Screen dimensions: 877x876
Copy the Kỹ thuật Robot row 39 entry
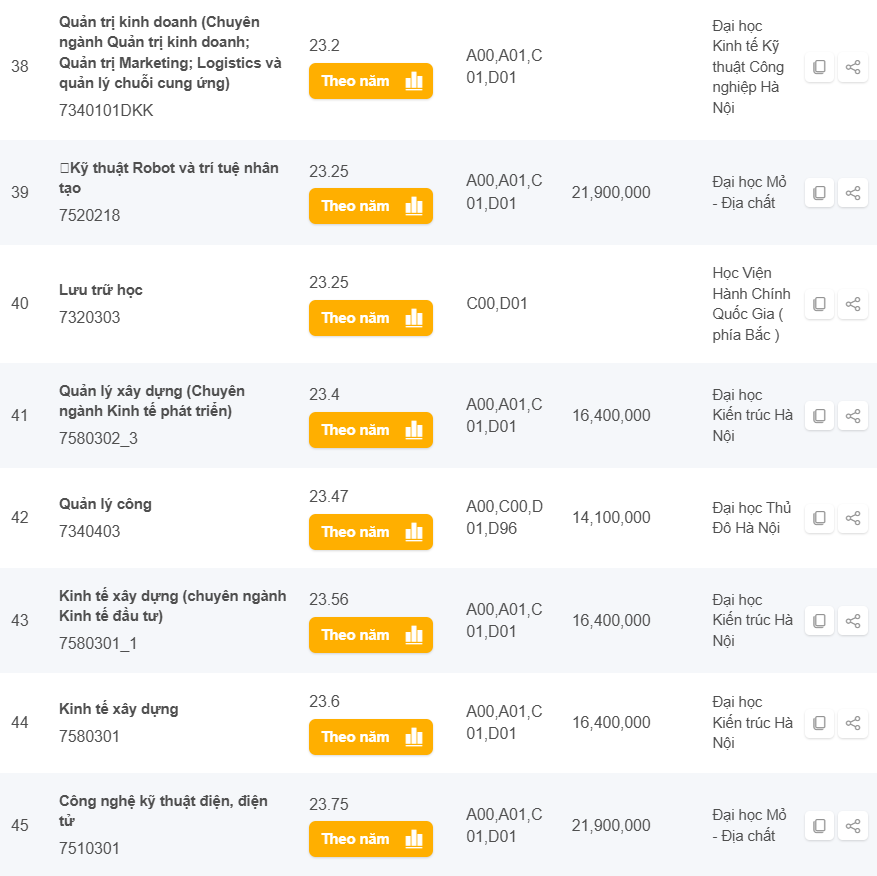[x=819, y=193]
